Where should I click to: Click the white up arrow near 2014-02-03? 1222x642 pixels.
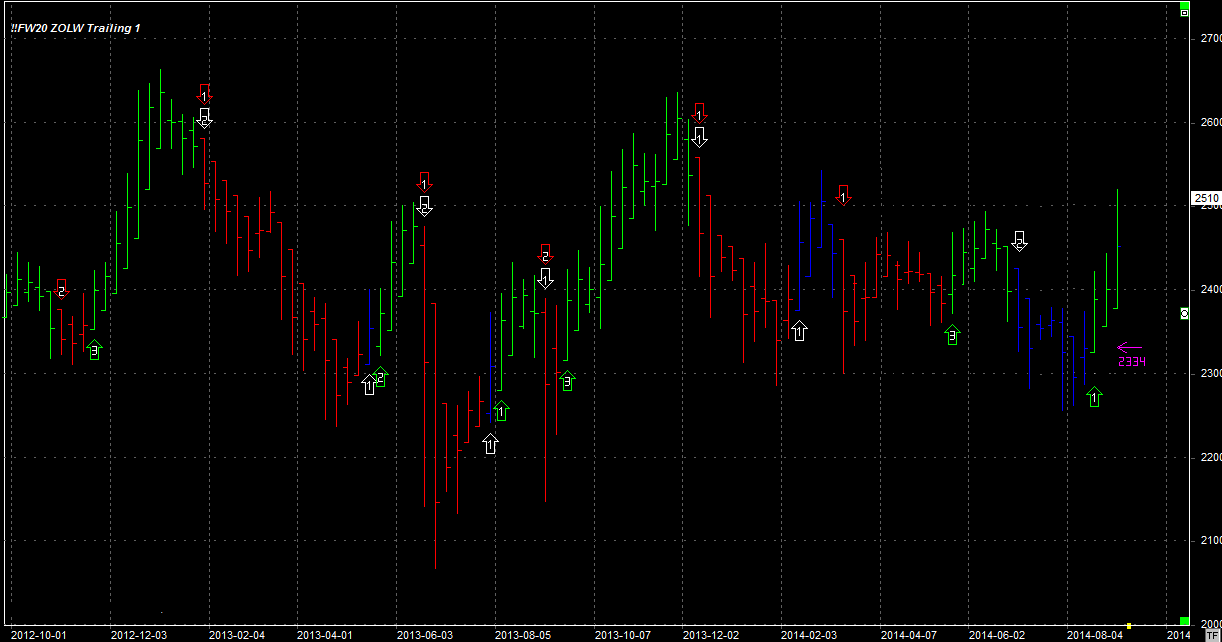(x=799, y=330)
